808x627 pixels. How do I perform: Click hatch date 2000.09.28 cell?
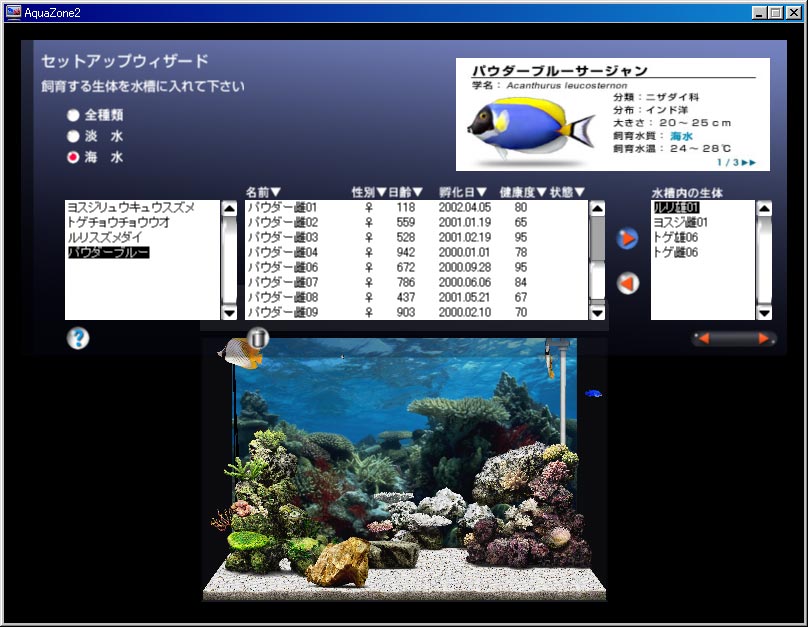click(x=465, y=267)
